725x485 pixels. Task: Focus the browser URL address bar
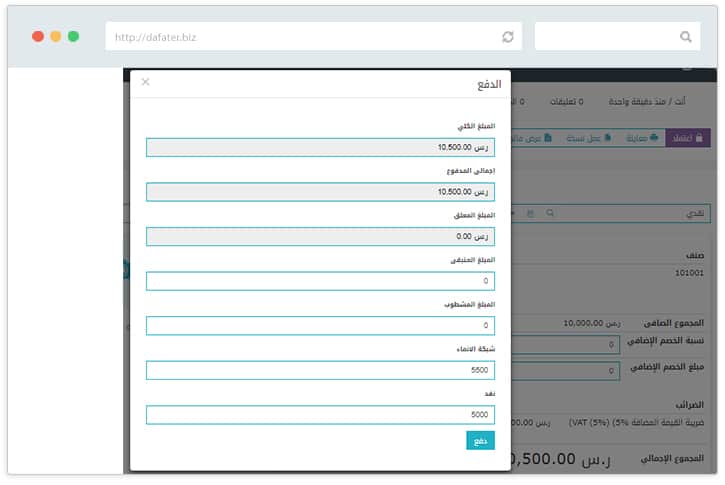point(300,37)
